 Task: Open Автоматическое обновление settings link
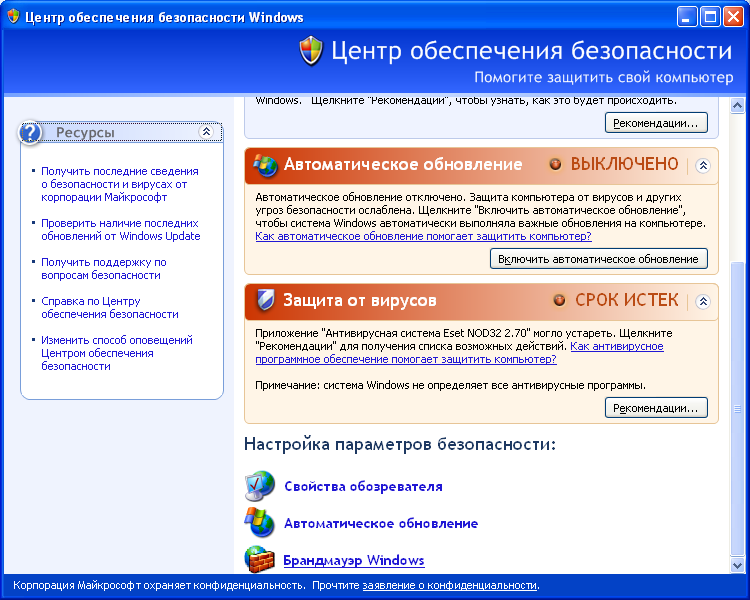tap(381, 523)
